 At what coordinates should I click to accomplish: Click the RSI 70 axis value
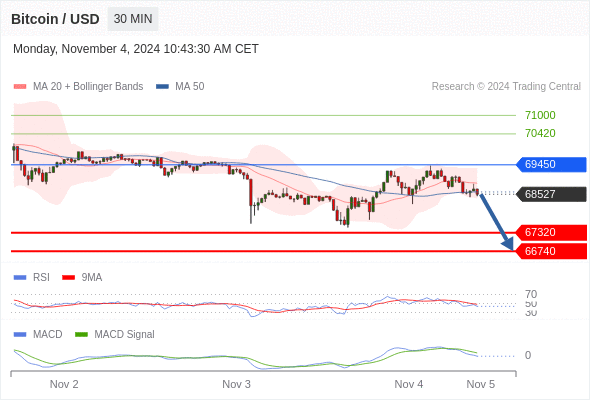531,294
